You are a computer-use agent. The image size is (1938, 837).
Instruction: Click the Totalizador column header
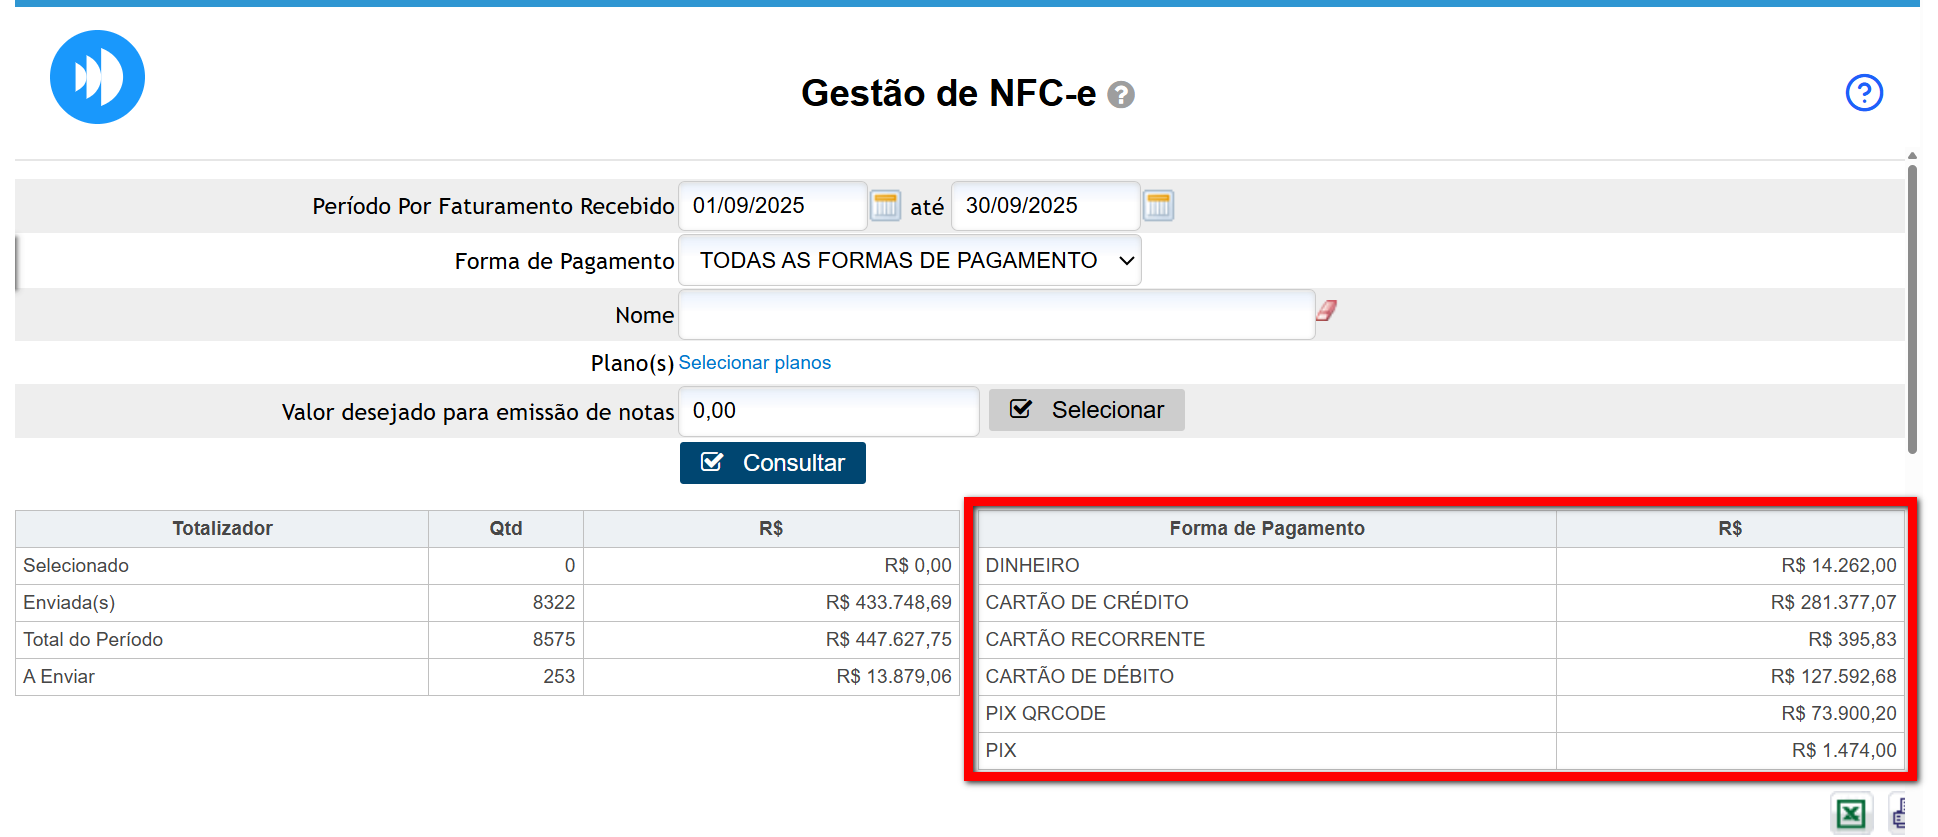(x=222, y=529)
